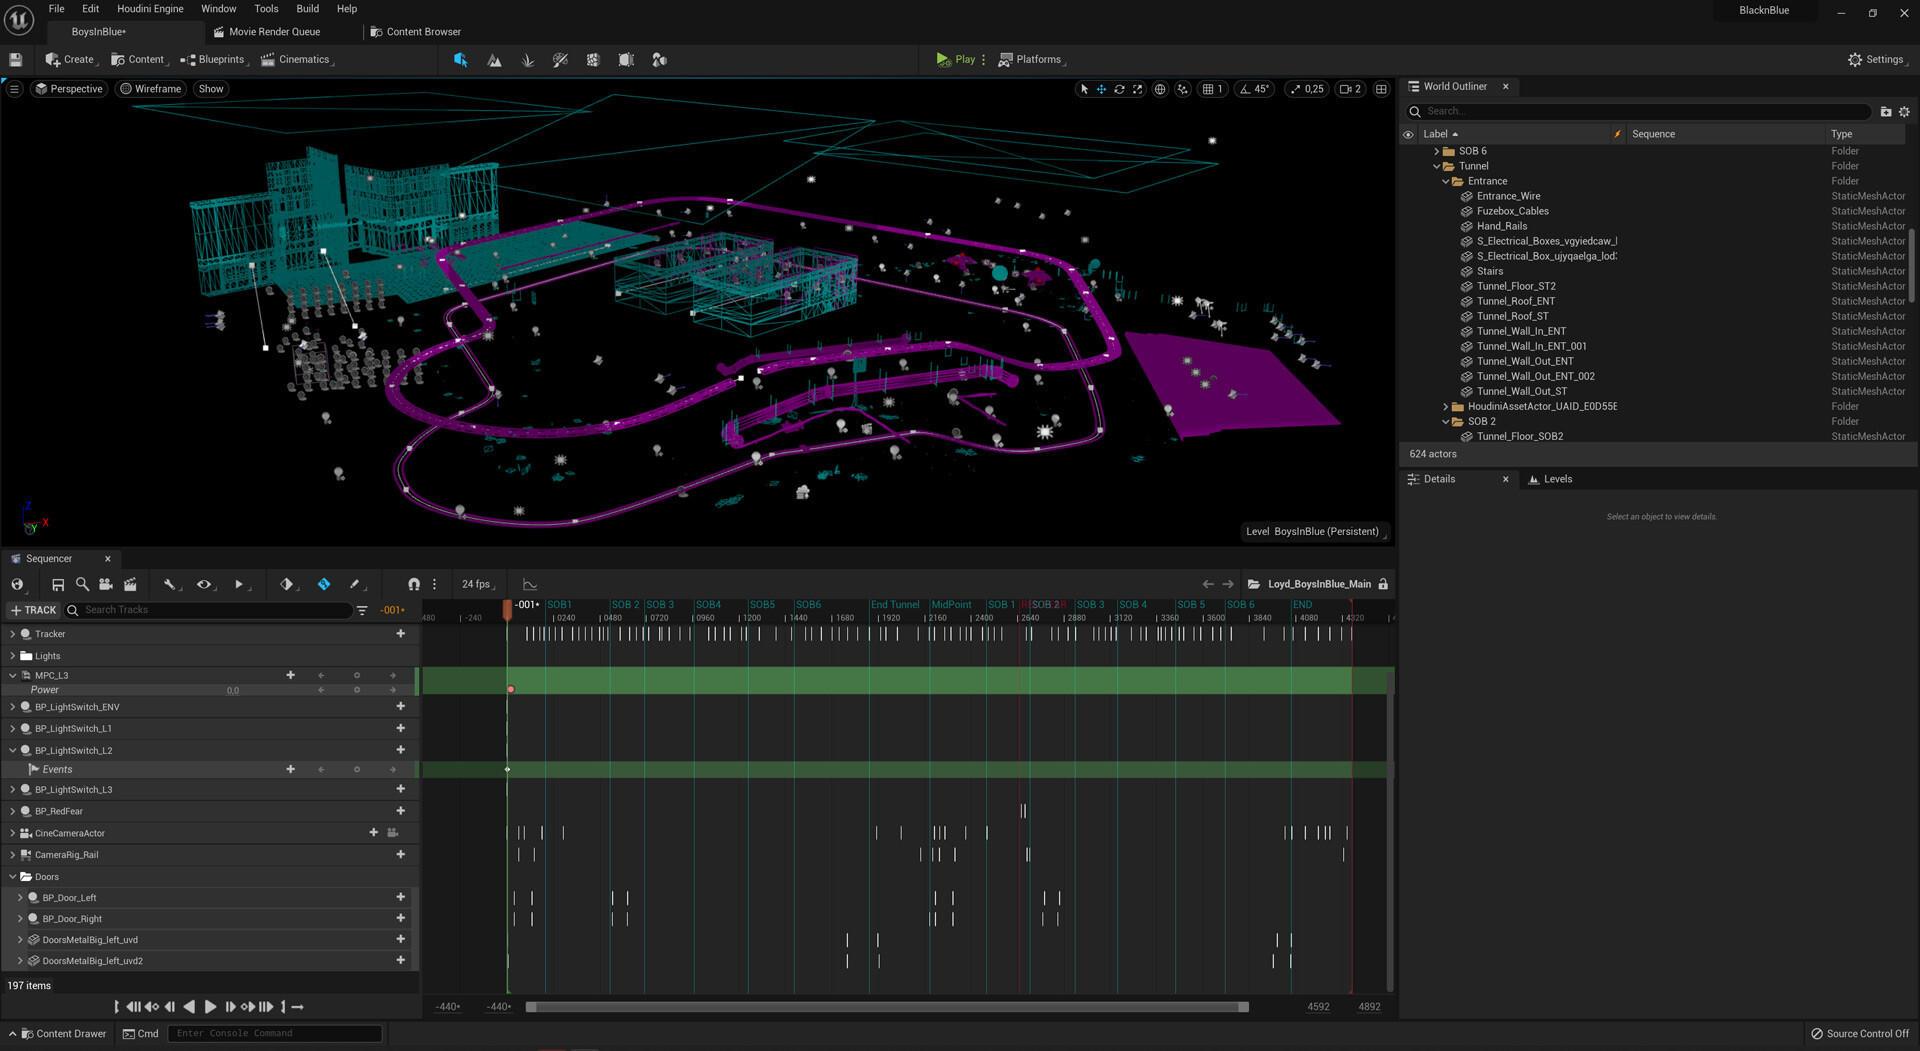This screenshot has width=1920, height=1051.
Task: Open the Houdini Engine menu
Action: 150,9
